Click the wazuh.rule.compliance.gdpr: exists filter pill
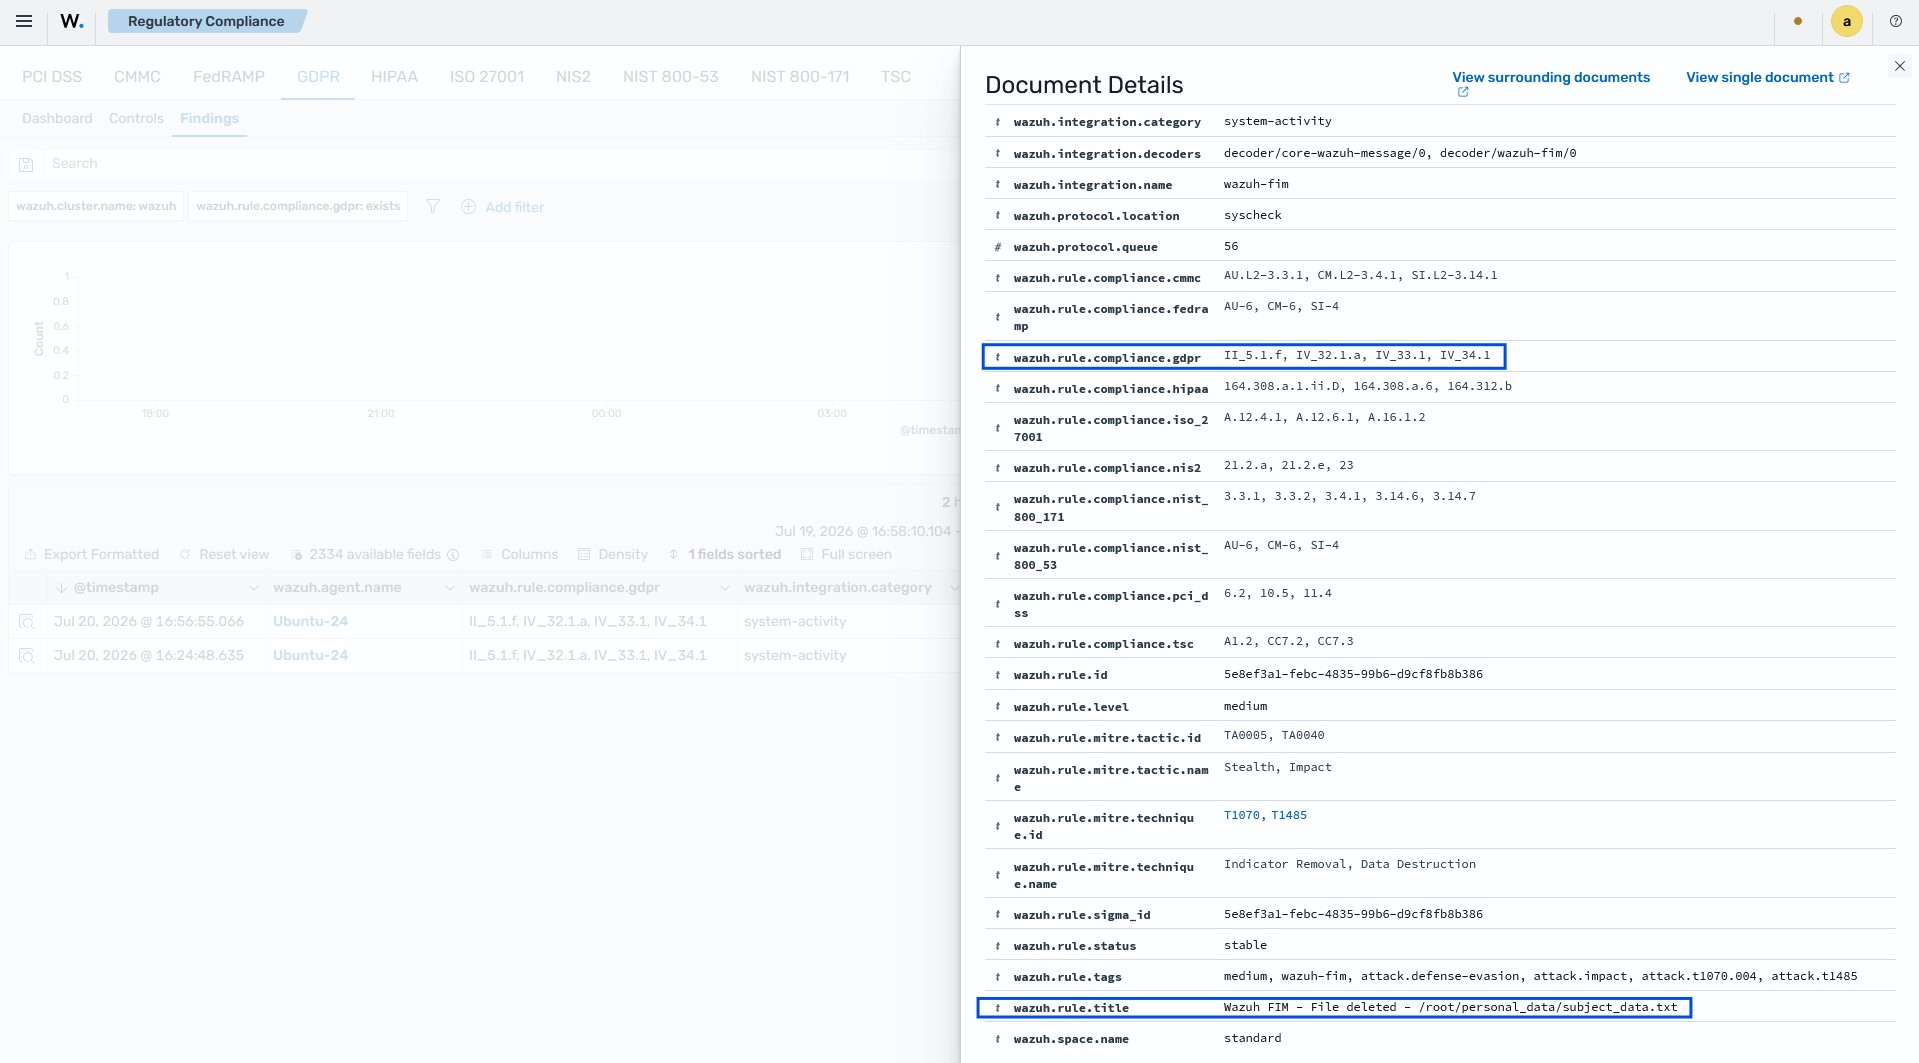 298,206
